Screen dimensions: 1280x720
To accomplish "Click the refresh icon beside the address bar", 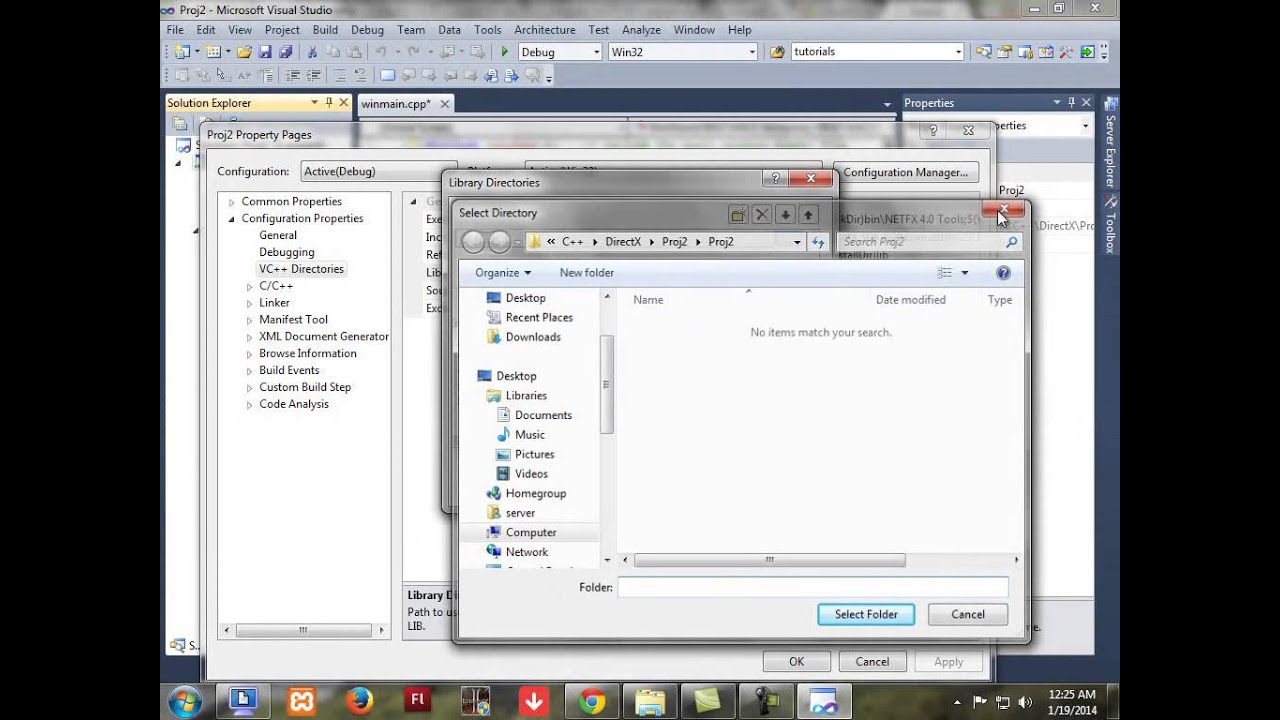I will pyautogui.click(x=819, y=242).
